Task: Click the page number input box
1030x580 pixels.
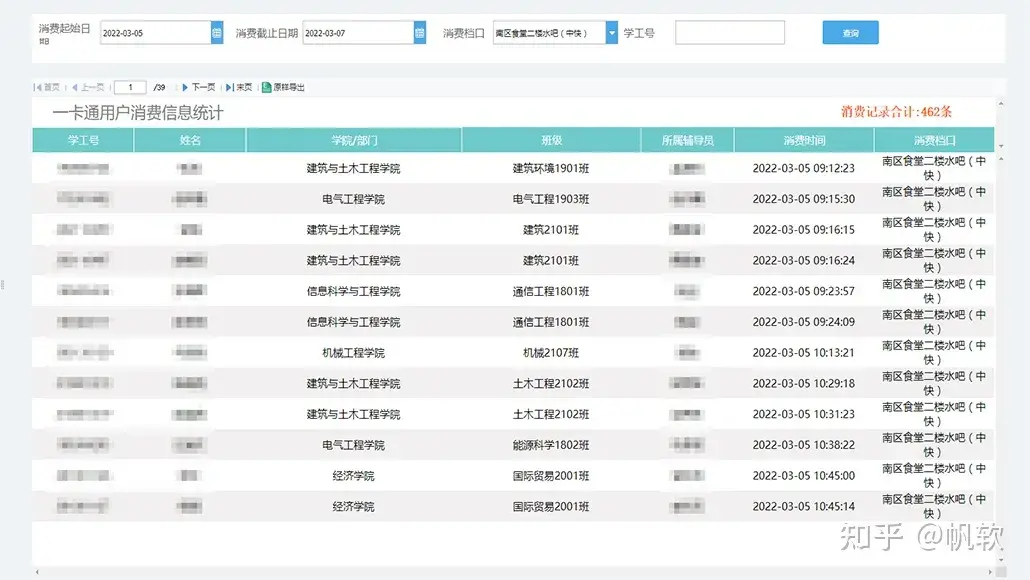Action: pyautogui.click(x=130, y=87)
